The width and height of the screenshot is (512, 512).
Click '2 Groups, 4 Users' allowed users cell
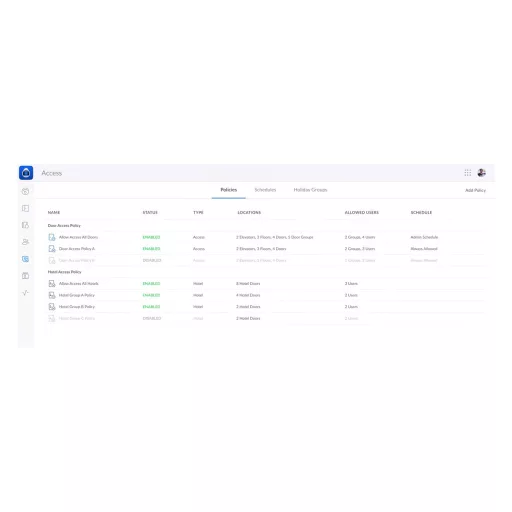point(360,237)
